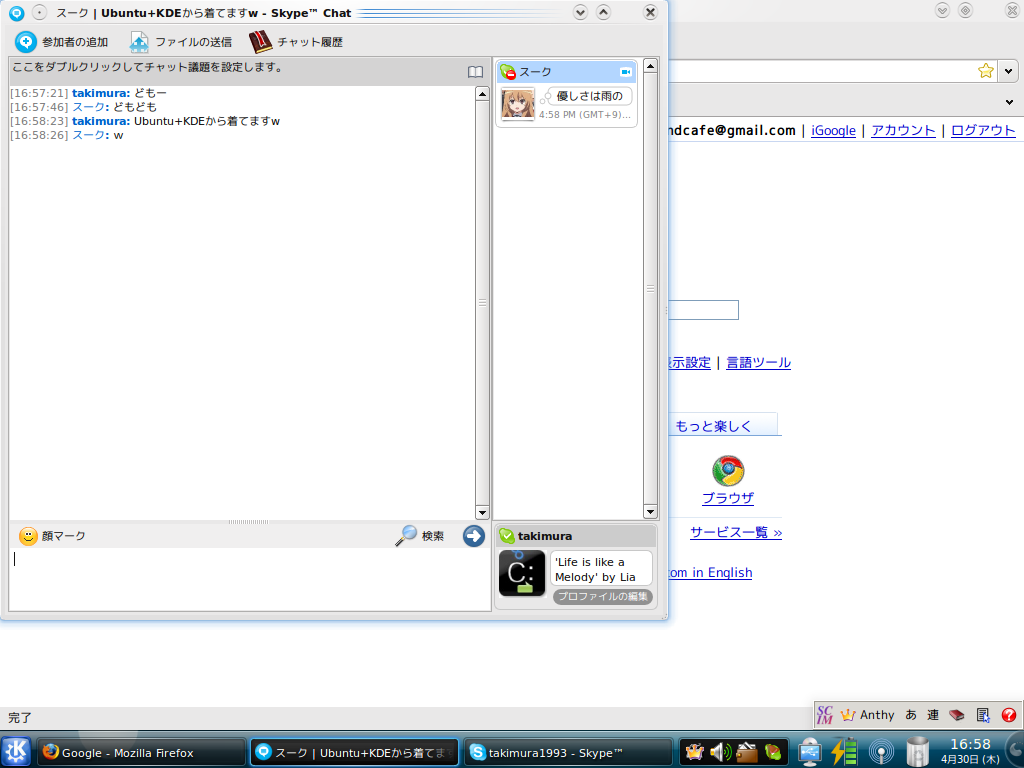Click the Skype leaf tray icon
The width and height of the screenshot is (1024, 768).
773,752
